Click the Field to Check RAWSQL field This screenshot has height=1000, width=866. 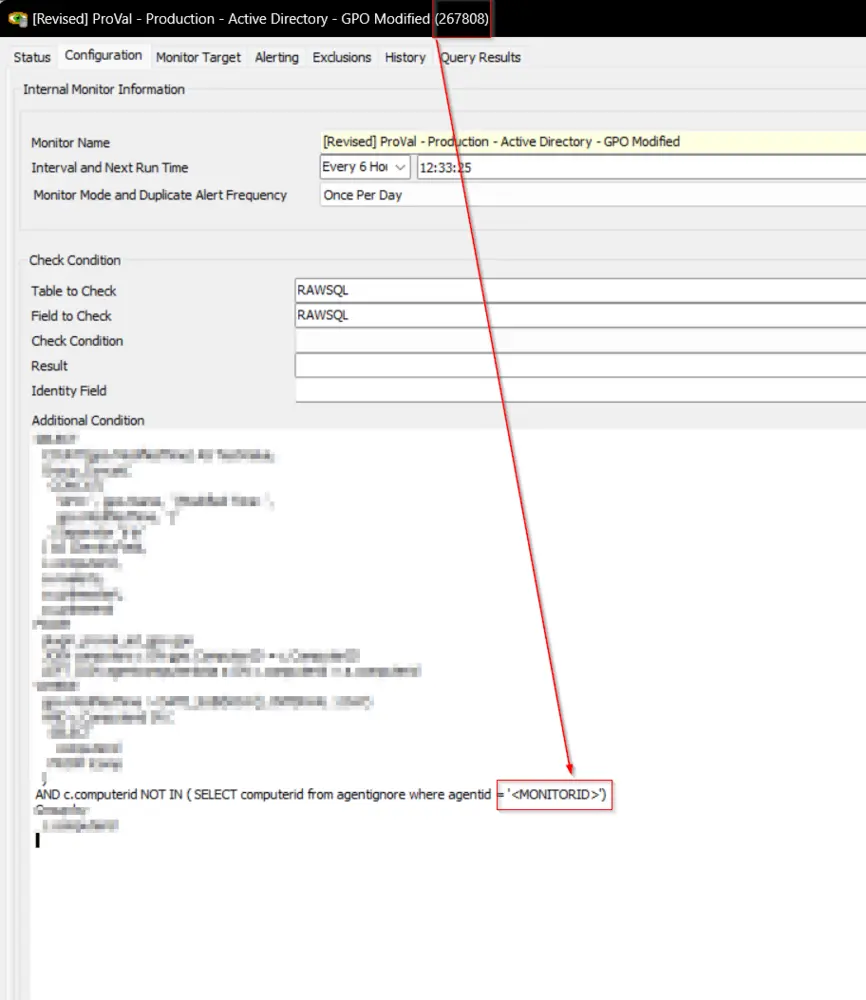tap(580, 315)
